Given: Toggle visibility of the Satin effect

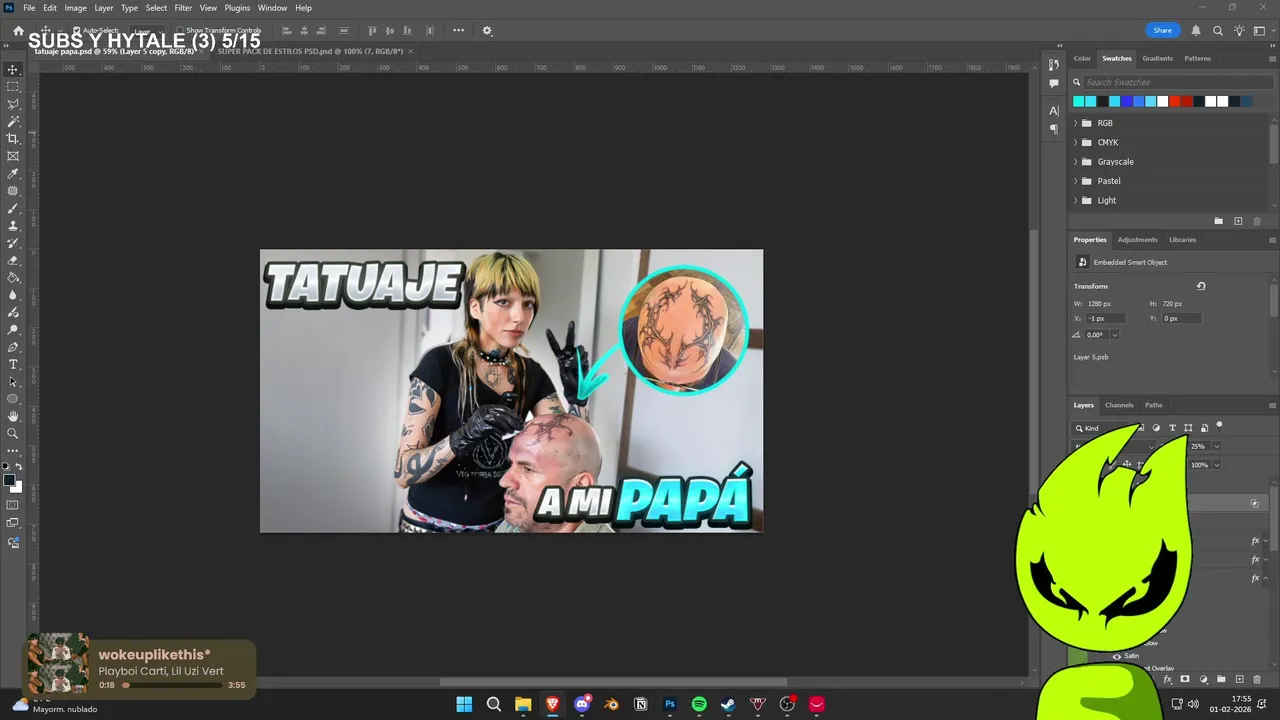Looking at the screenshot, I should (x=1117, y=656).
